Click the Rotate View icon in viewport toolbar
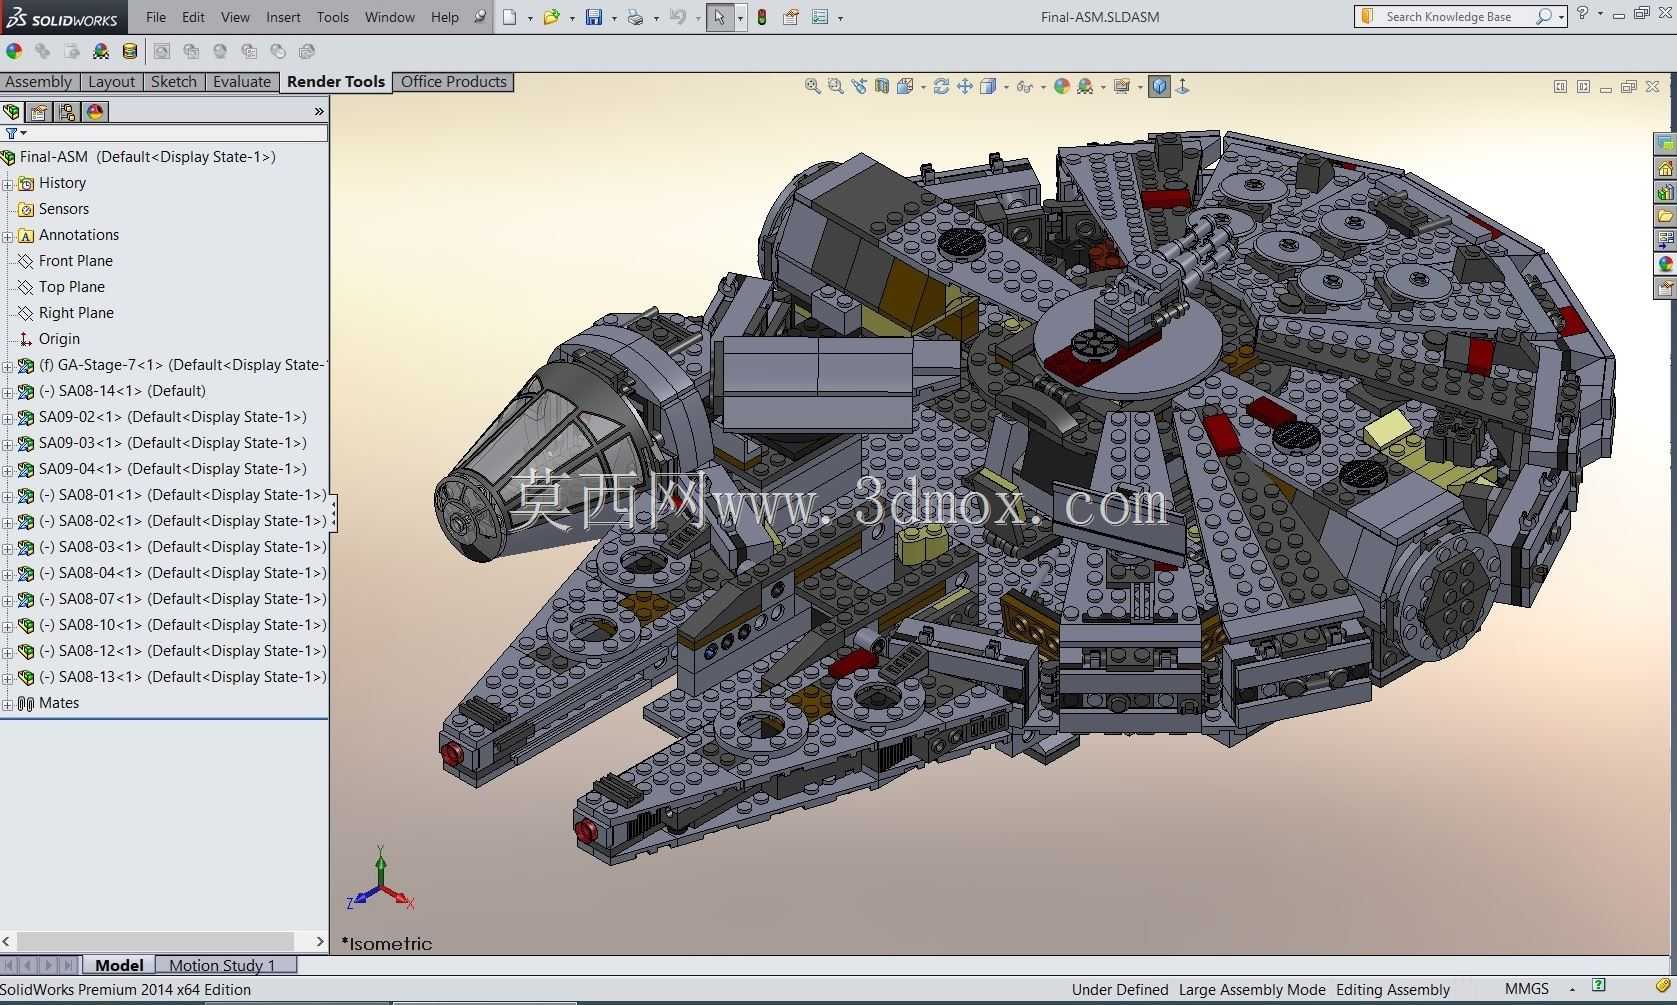This screenshot has width=1677, height=1005. [941, 87]
